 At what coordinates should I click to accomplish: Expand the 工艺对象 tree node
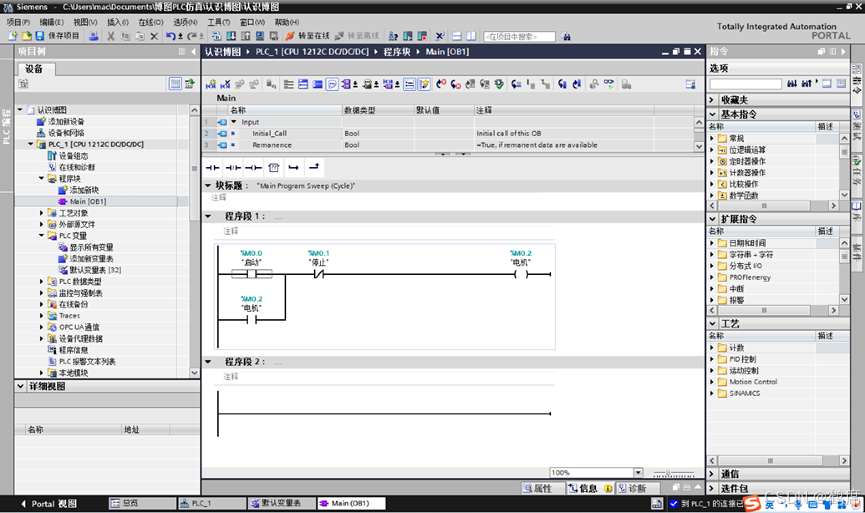pos(41,212)
